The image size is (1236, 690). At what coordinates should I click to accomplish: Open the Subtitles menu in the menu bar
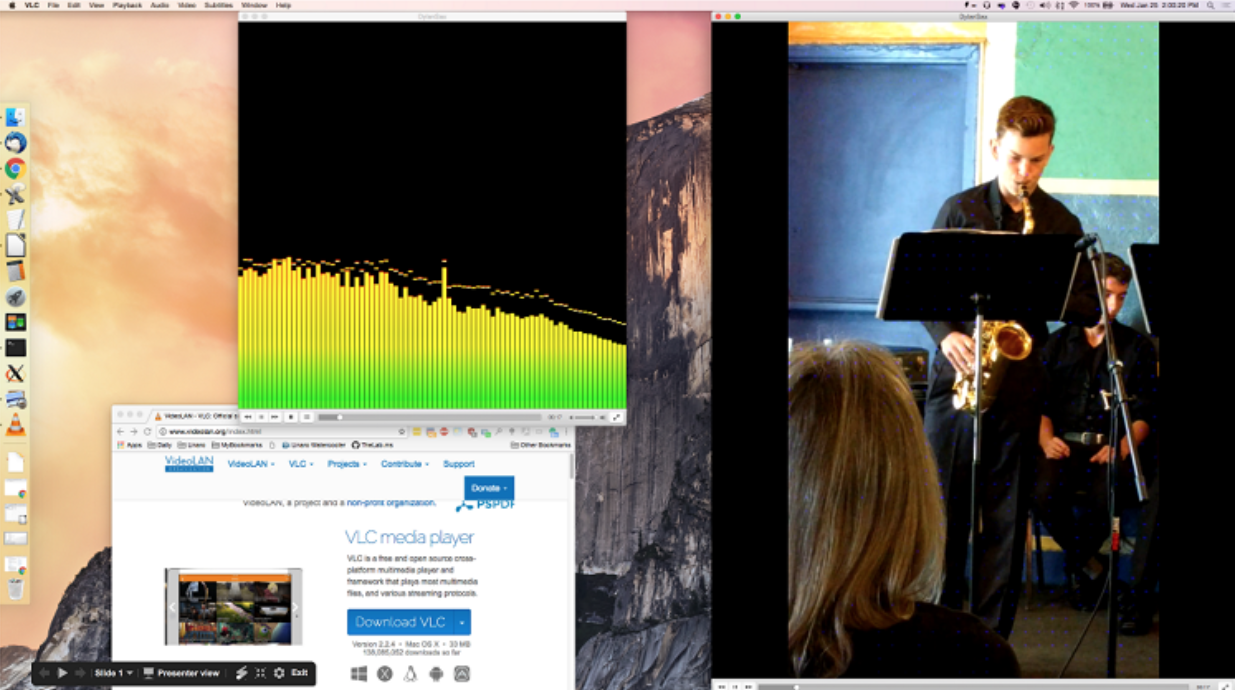pos(219,5)
